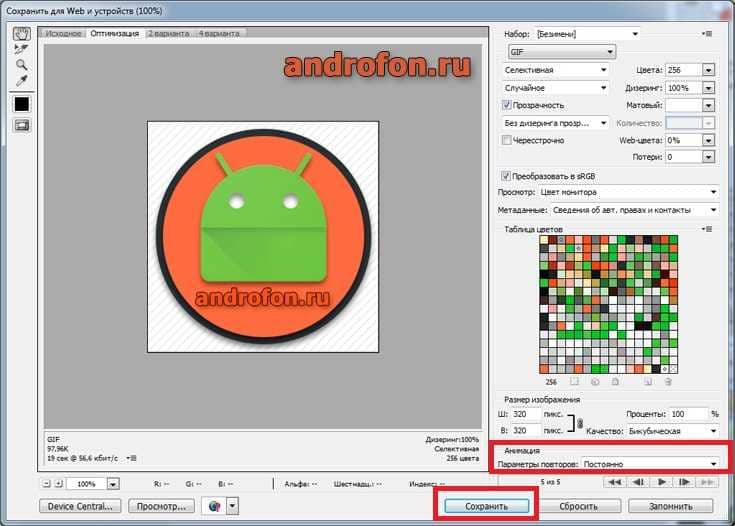Toggle the constrain proportions link icon
Screen dimensions: 735x526
580,423
